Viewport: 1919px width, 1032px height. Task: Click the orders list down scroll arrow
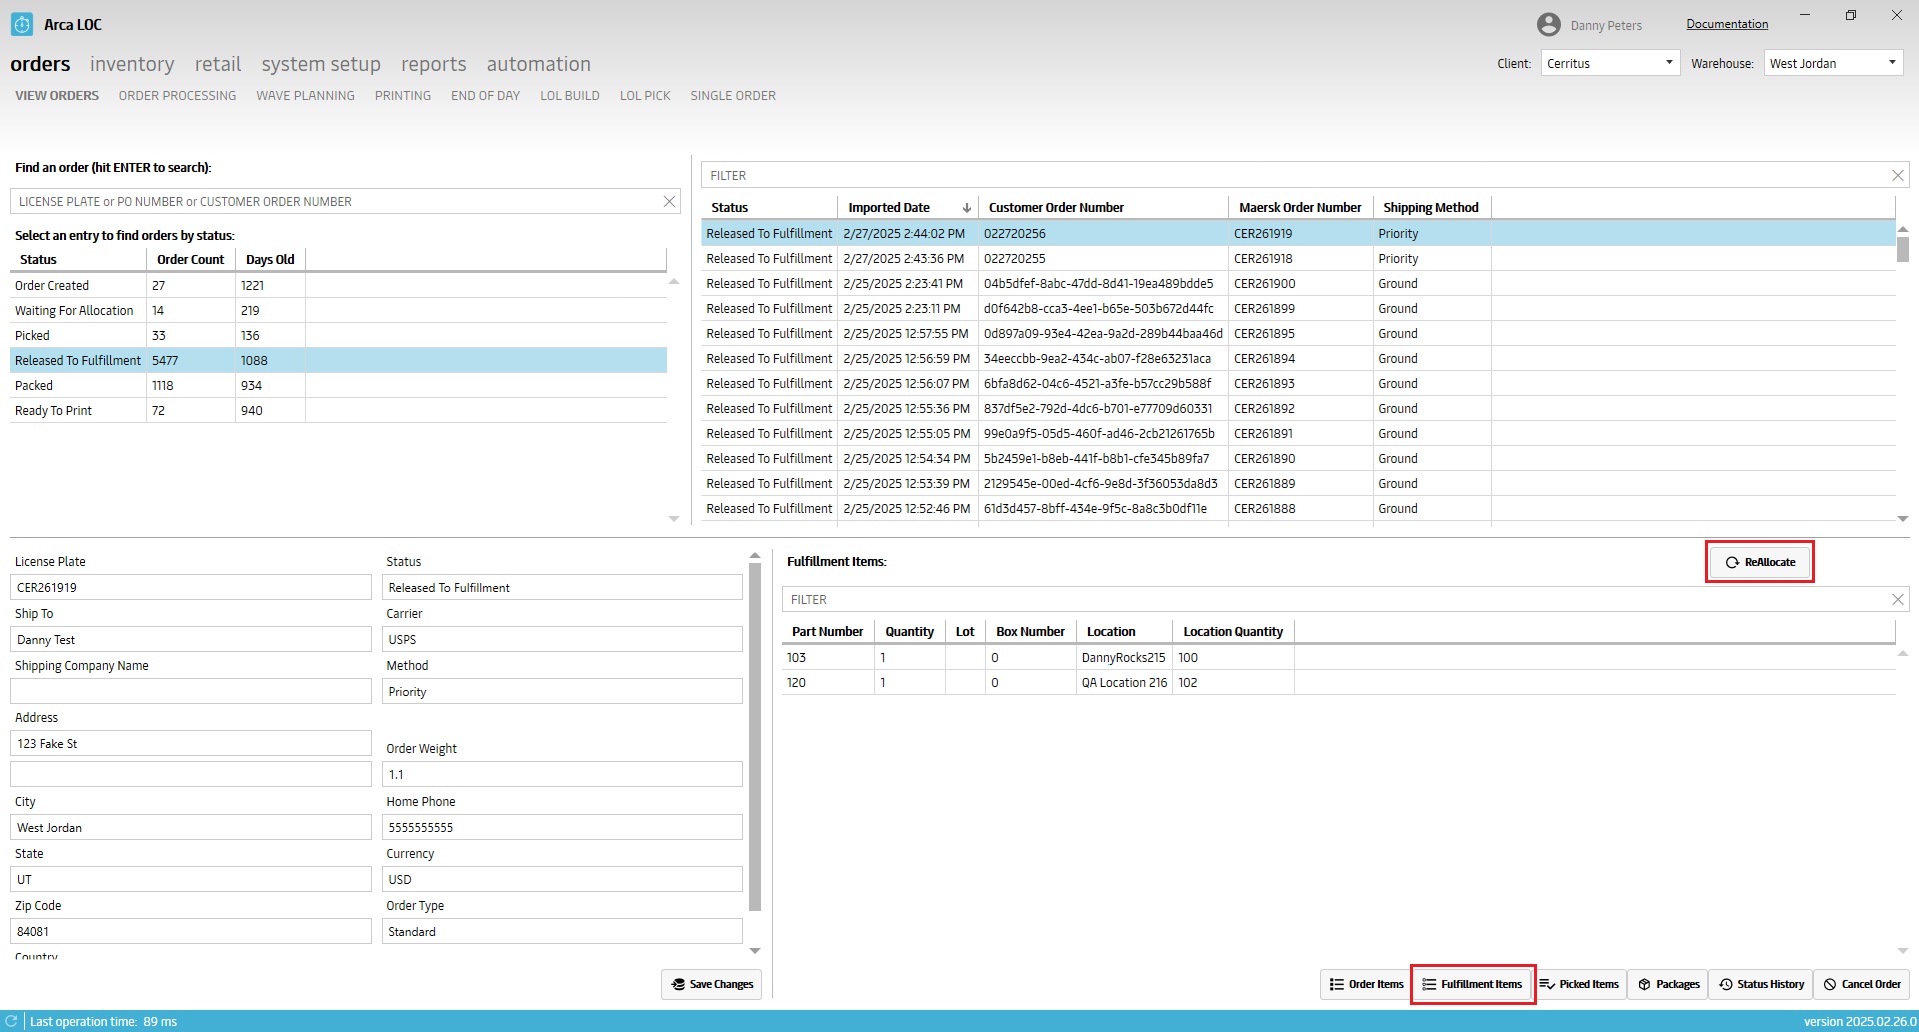(1902, 518)
